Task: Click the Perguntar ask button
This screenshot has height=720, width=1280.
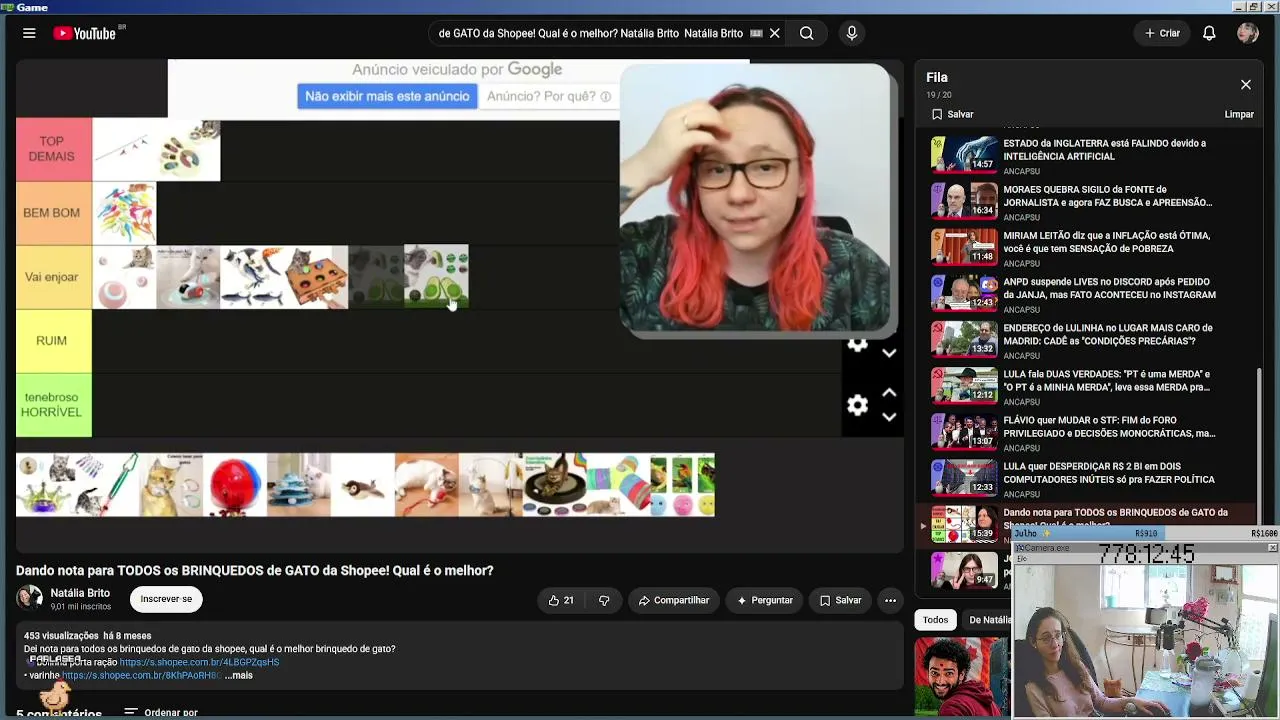Action: tap(765, 600)
